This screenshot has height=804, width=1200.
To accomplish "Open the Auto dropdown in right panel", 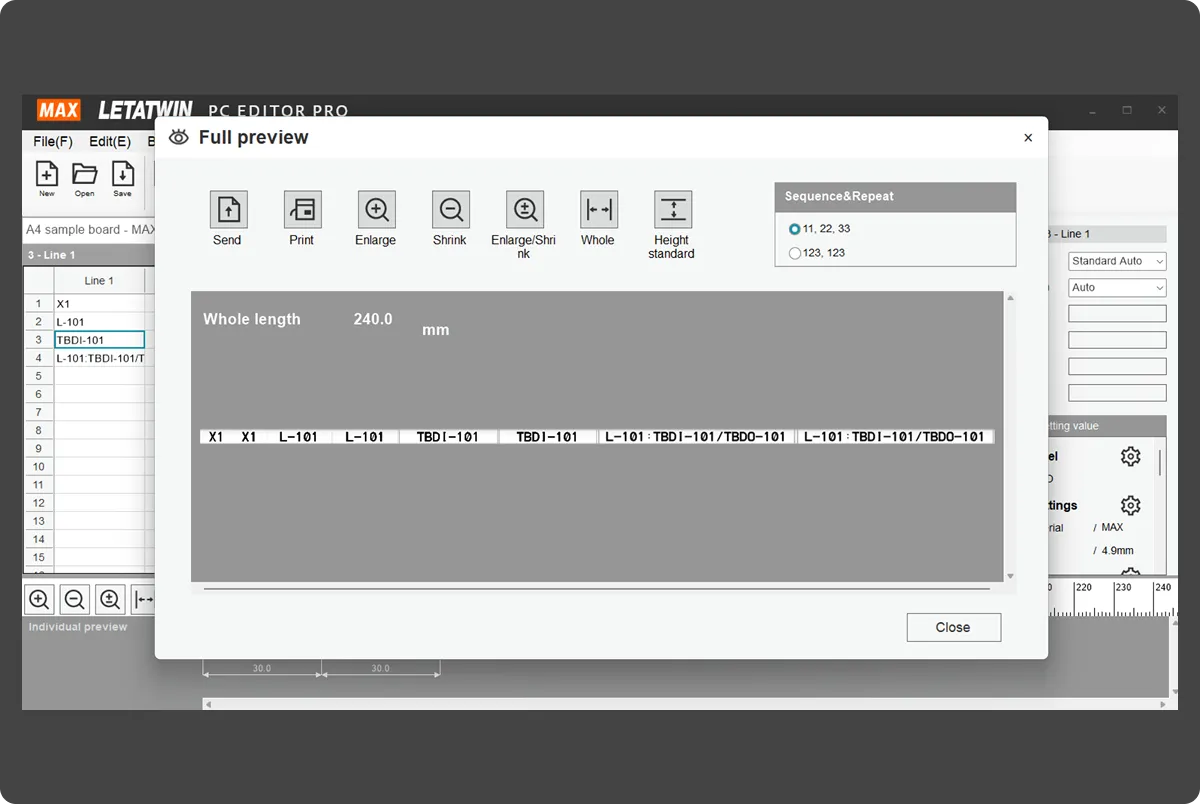I will click(1117, 288).
